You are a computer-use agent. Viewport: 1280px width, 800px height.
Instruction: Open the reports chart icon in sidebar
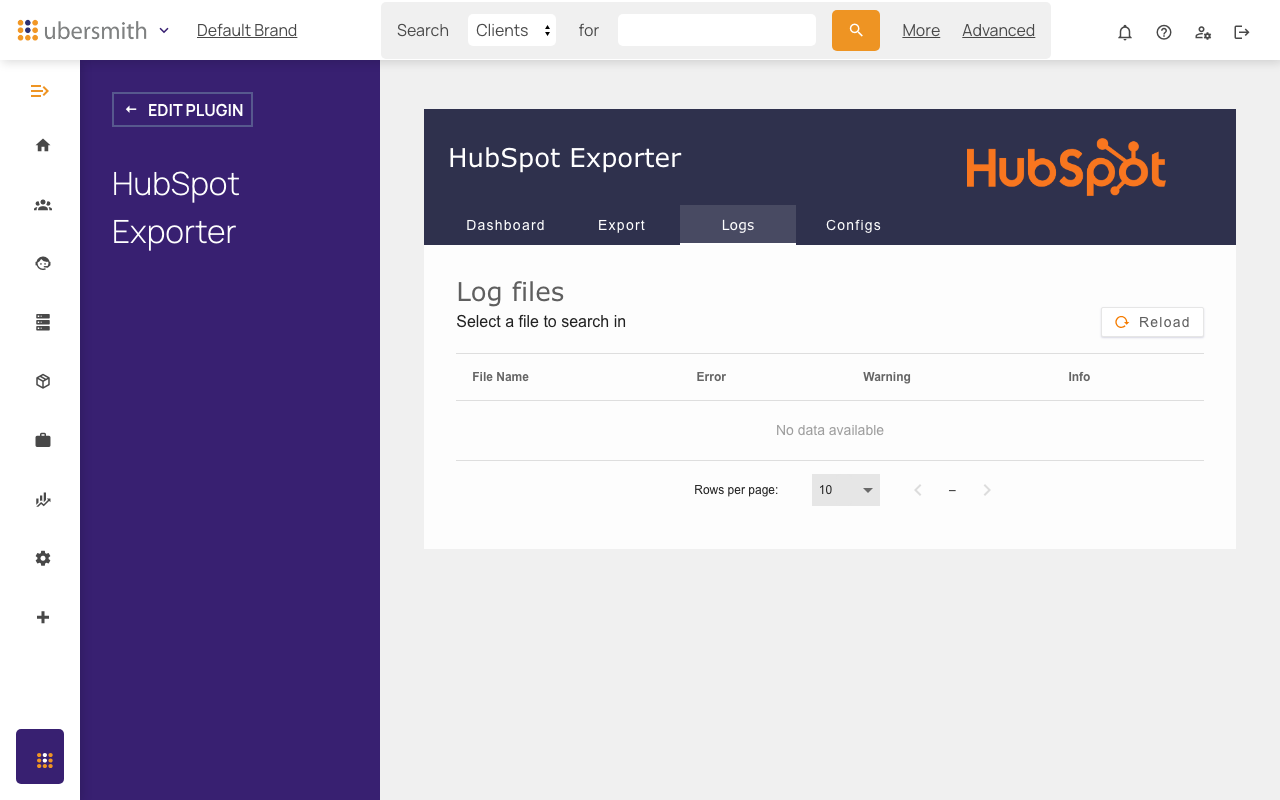[43, 499]
